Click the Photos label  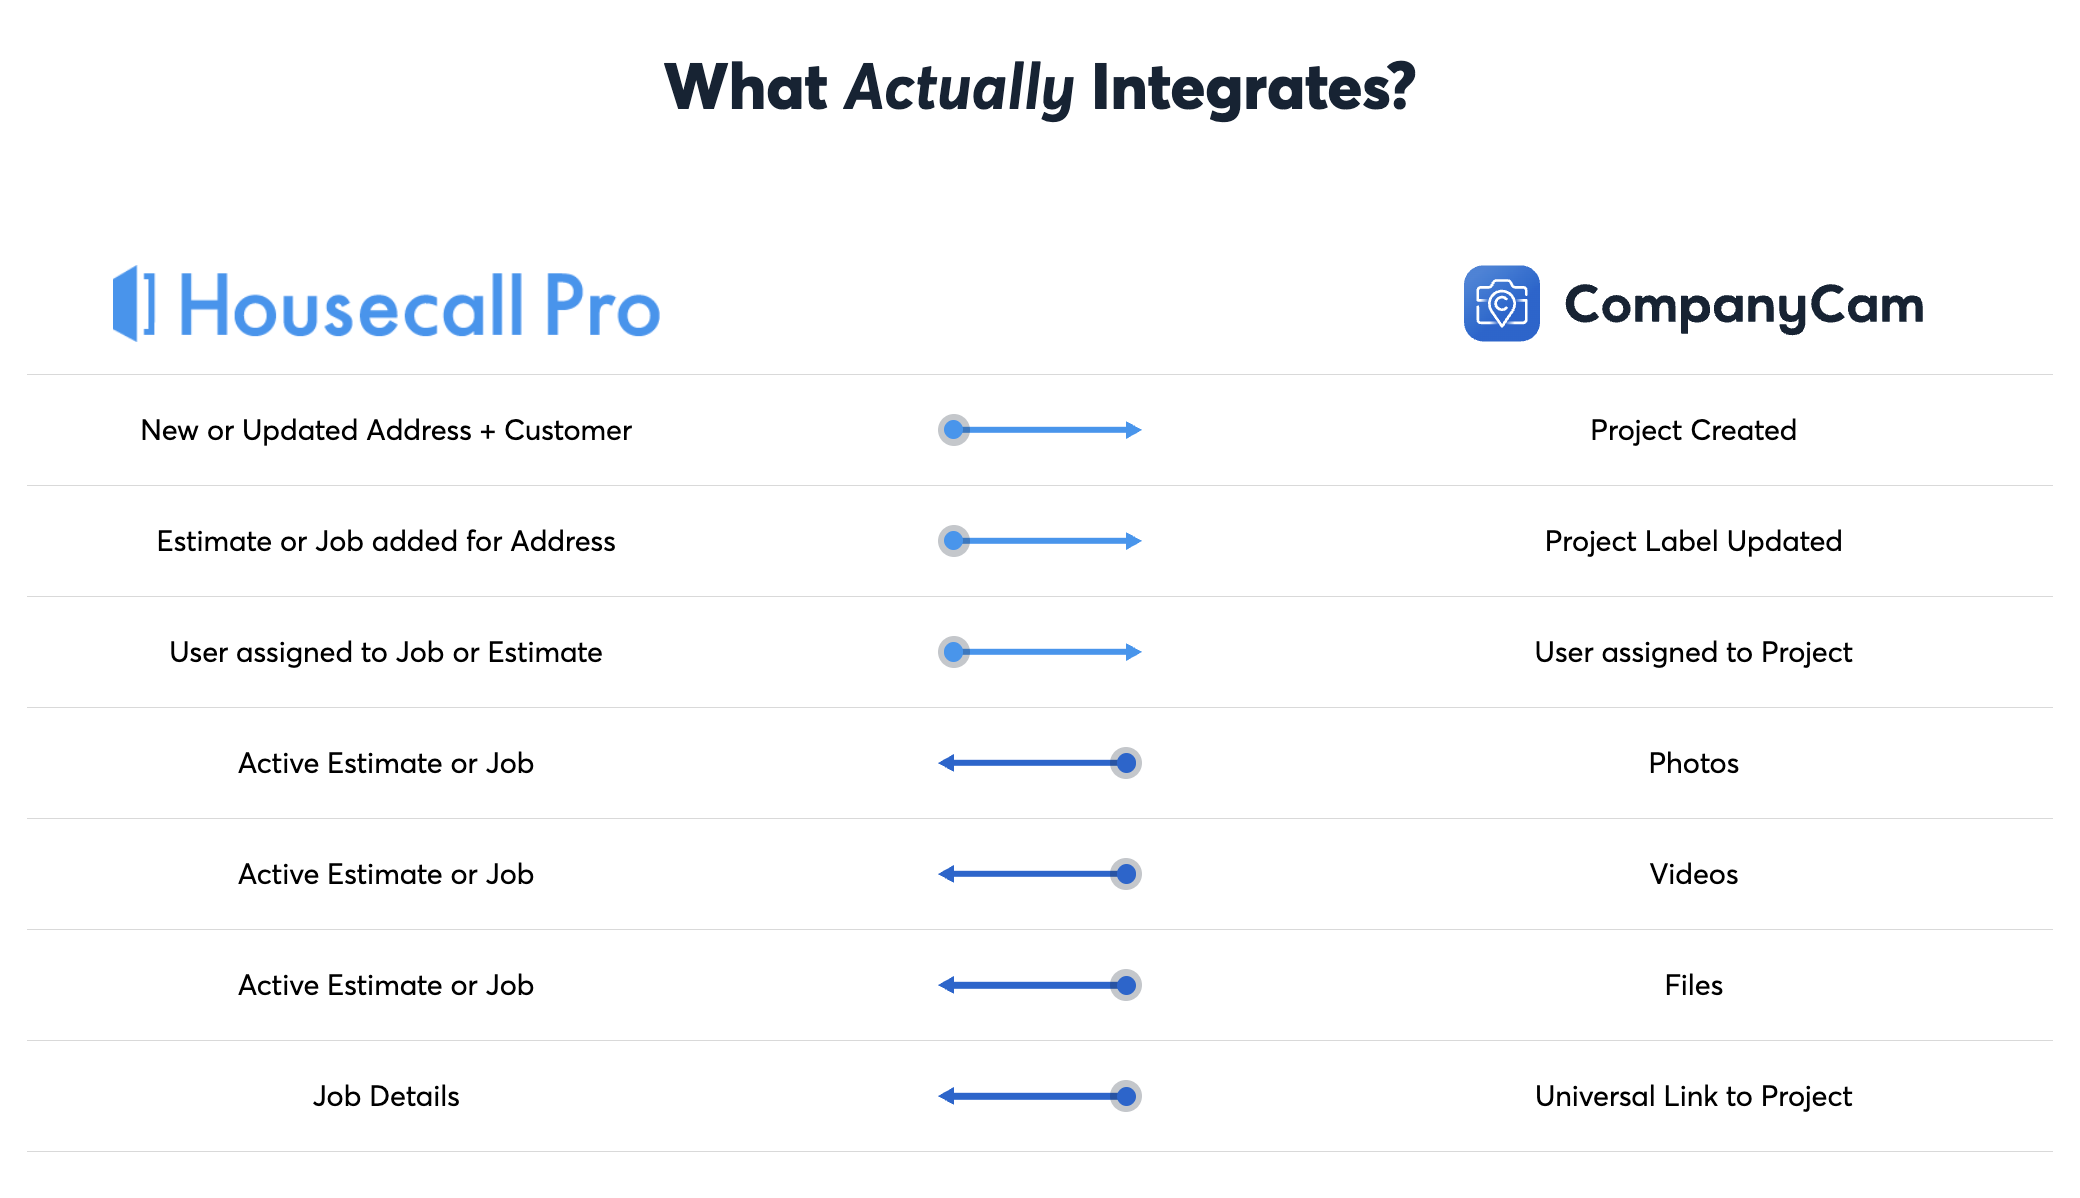click(x=1693, y=763)
